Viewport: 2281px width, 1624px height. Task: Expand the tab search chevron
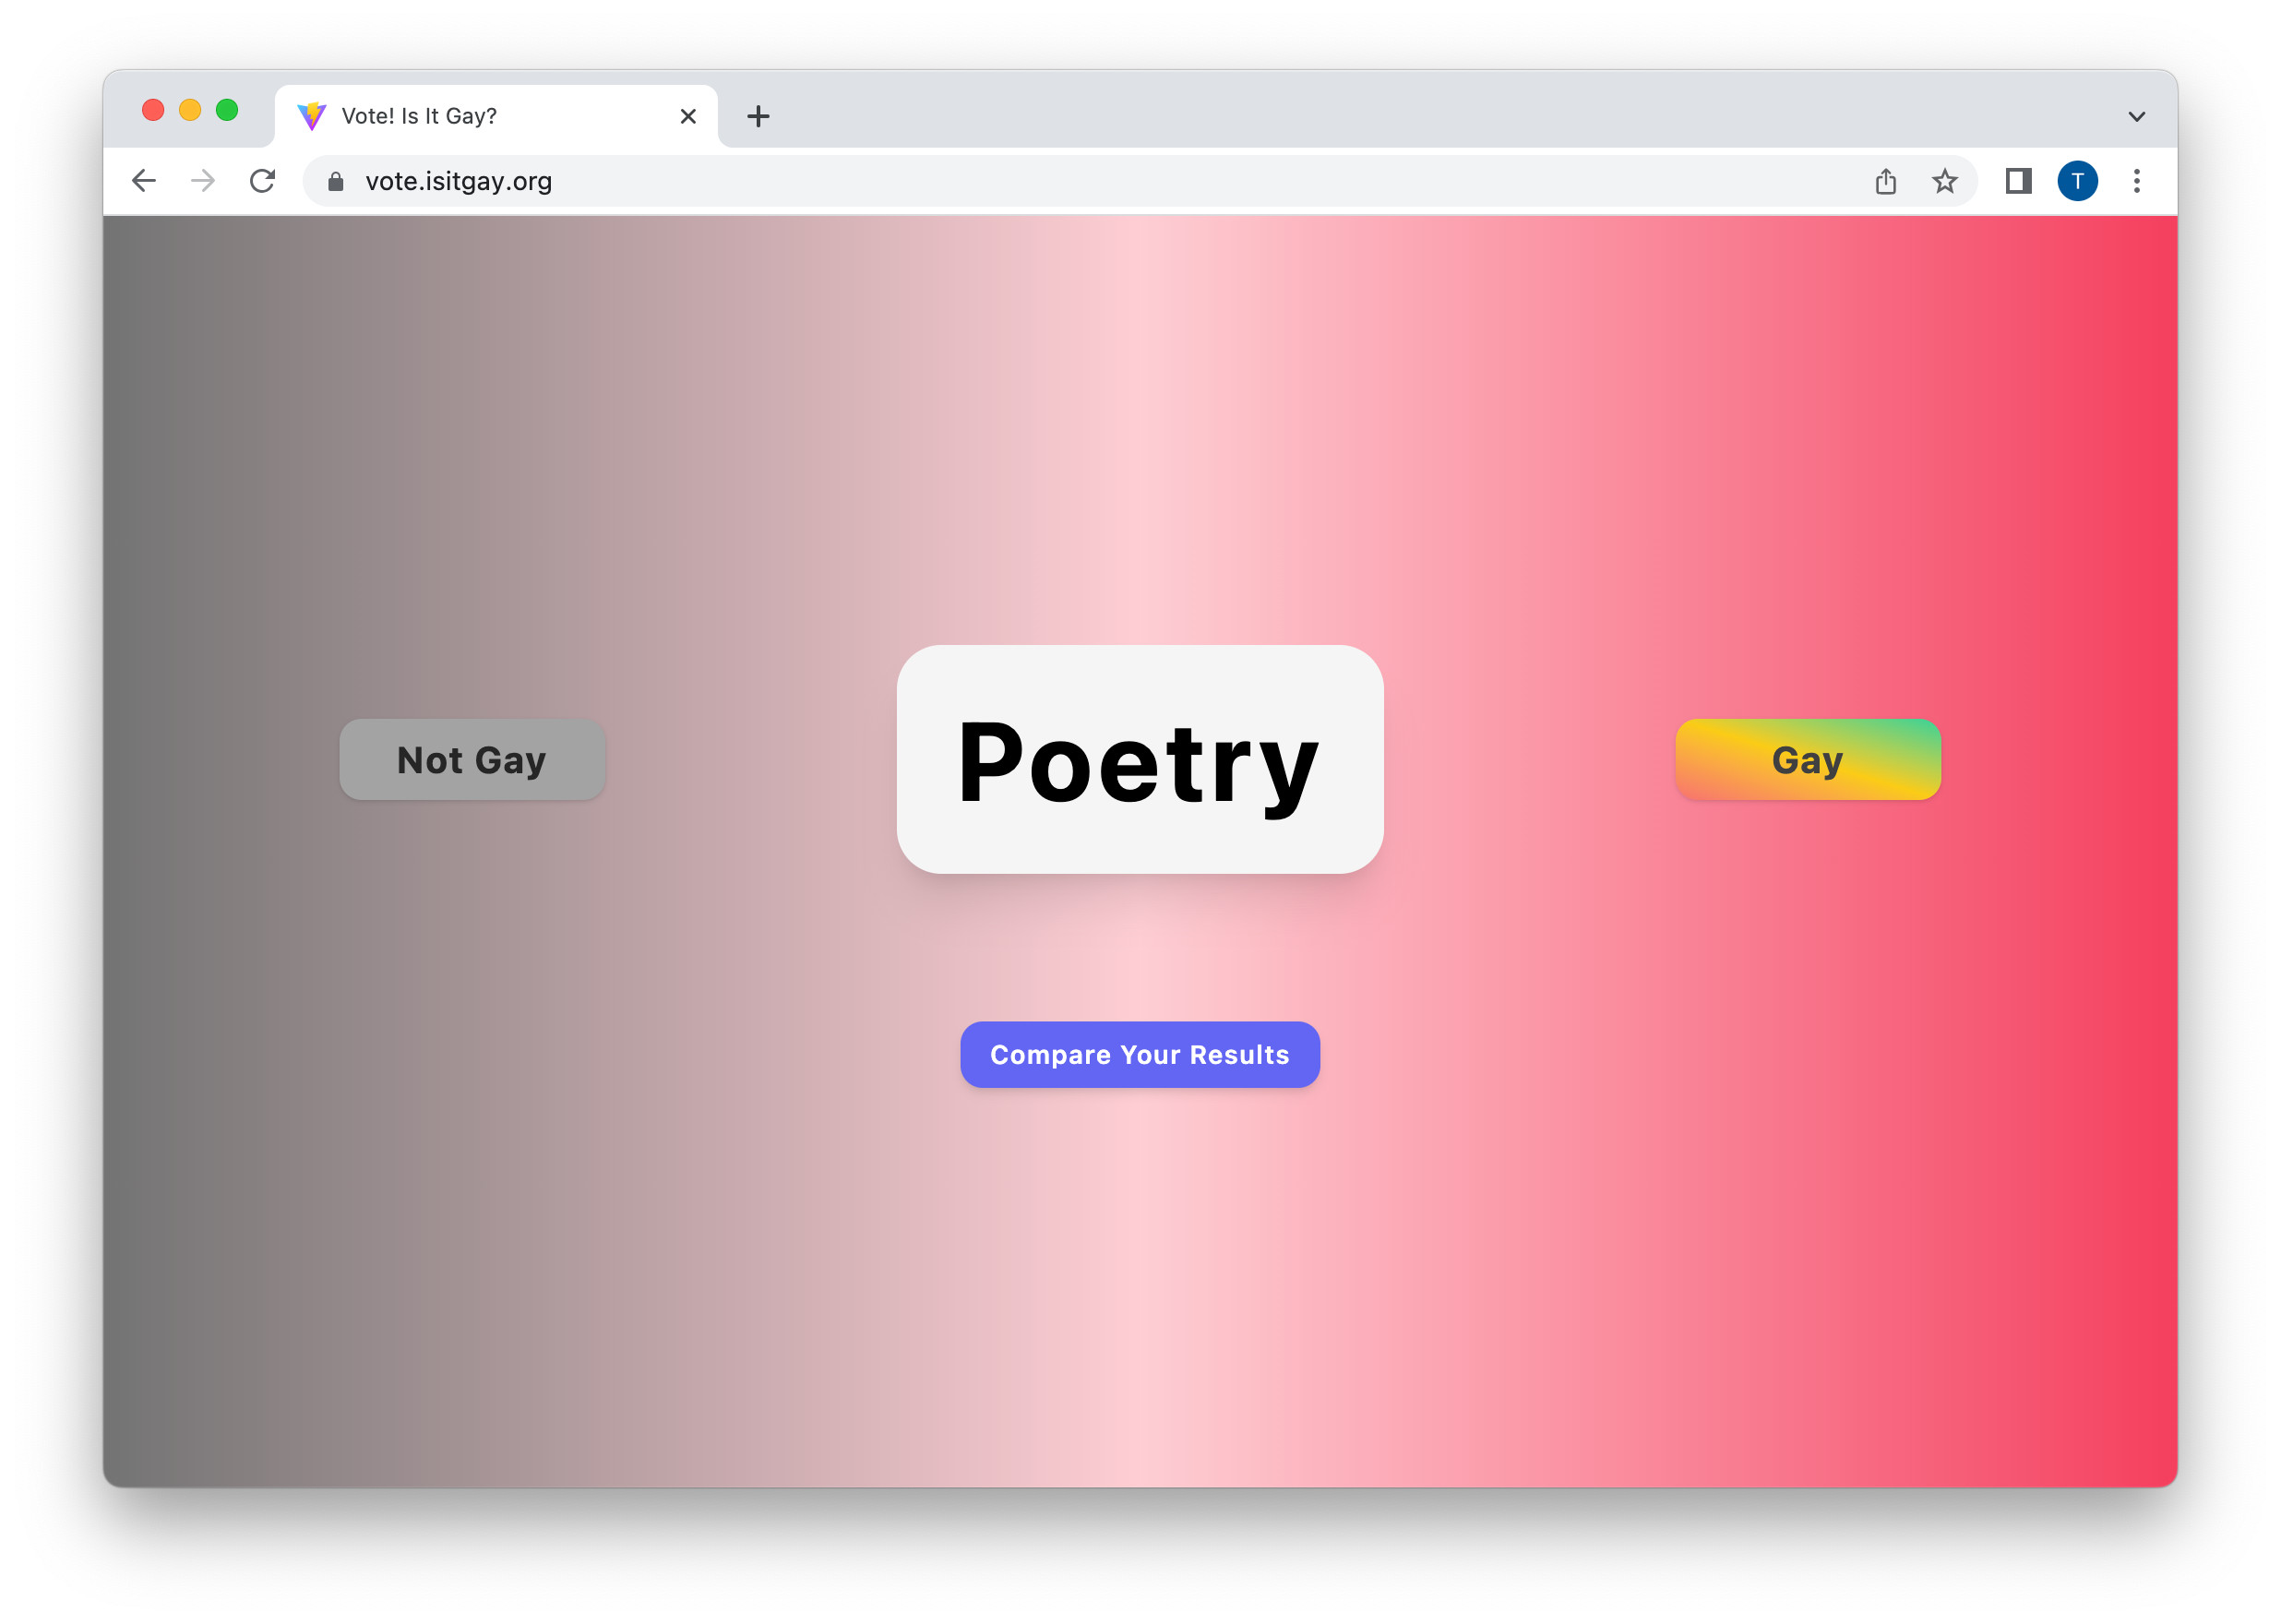(x=2136, y=117)
